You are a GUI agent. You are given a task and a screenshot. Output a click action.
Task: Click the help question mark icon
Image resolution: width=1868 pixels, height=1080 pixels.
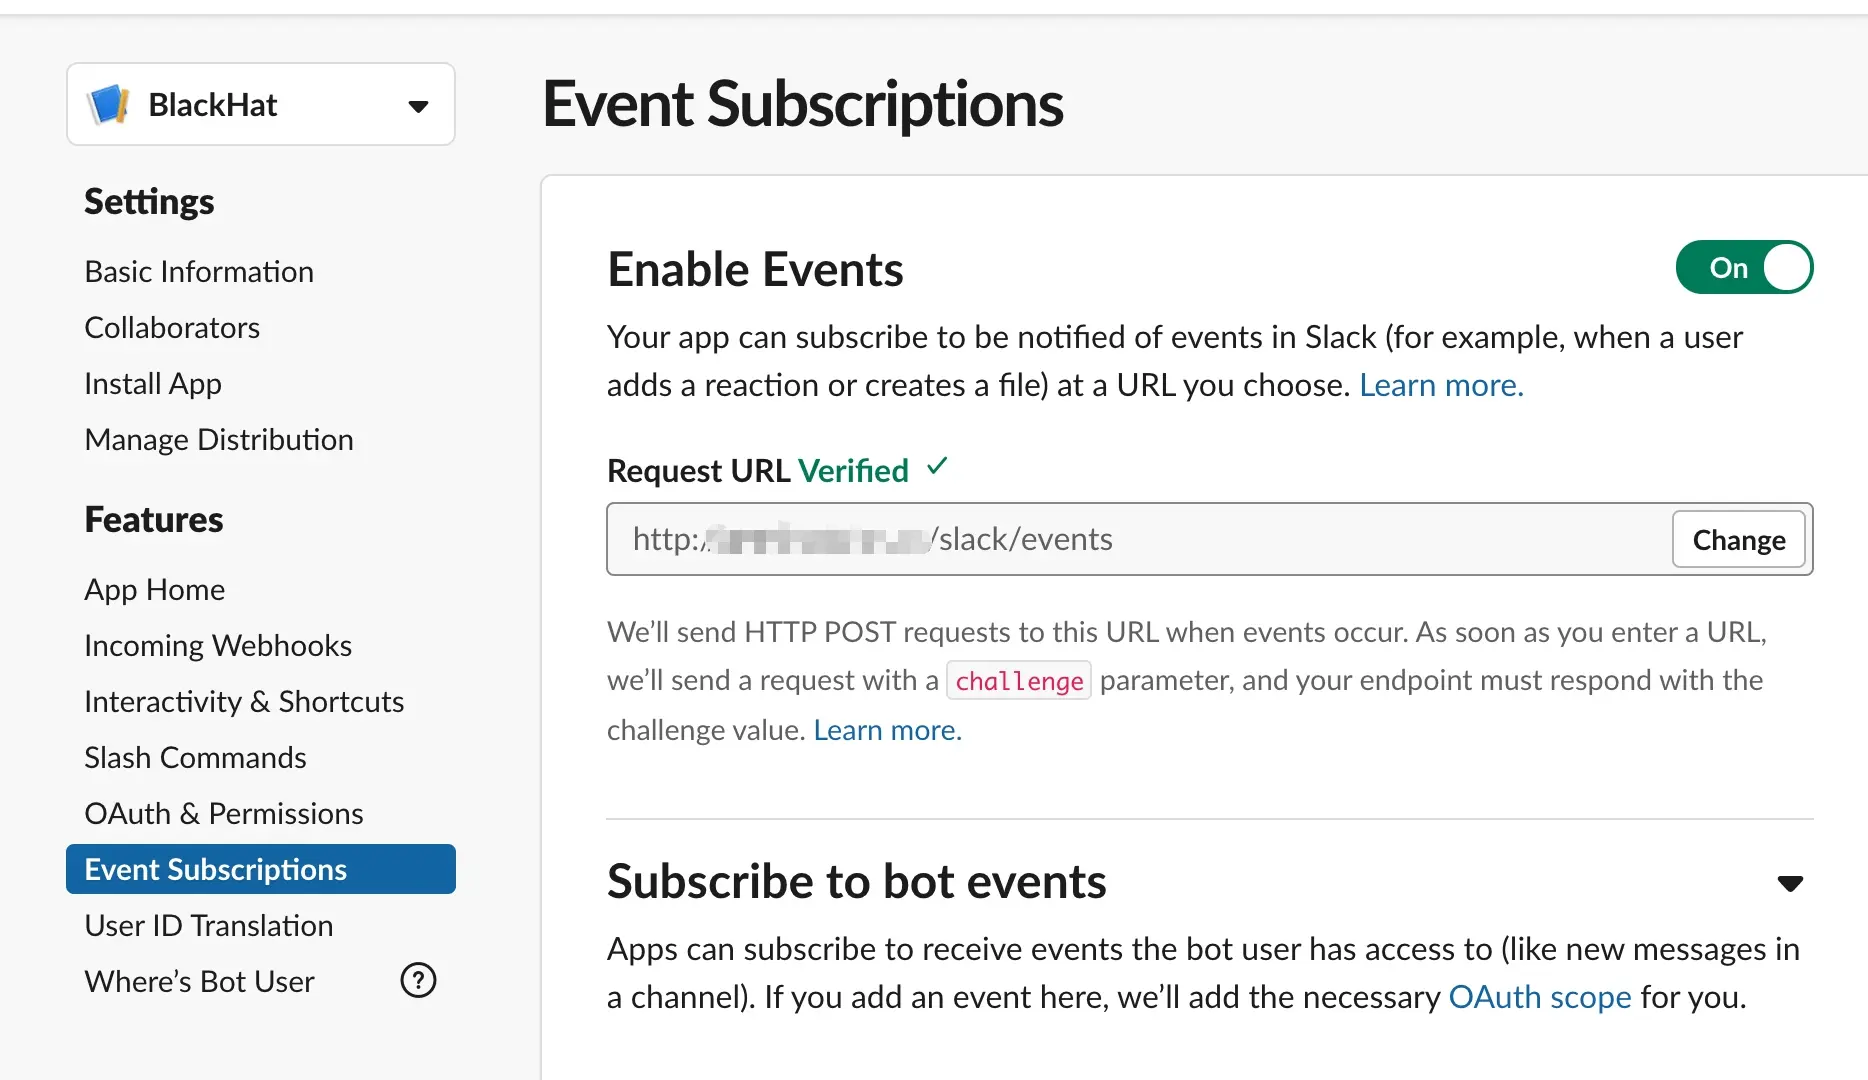point(418,981)
